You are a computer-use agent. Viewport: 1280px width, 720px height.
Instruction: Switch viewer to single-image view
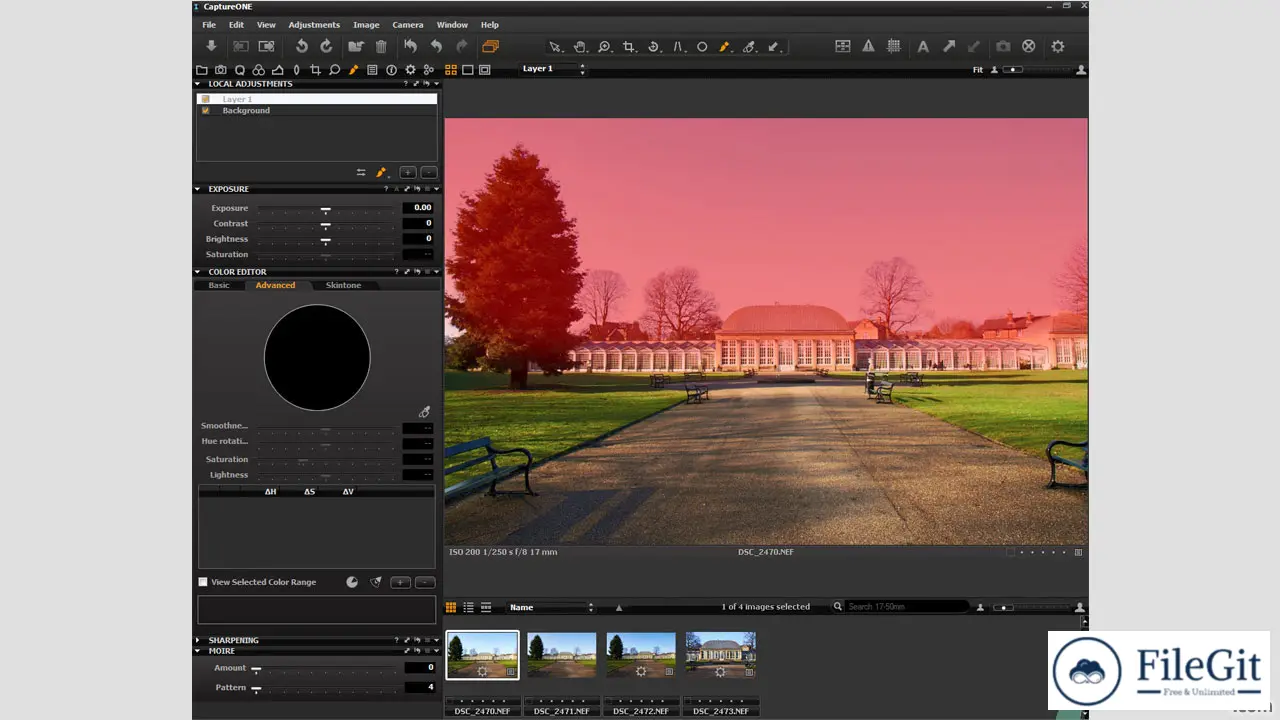[468, 70]
